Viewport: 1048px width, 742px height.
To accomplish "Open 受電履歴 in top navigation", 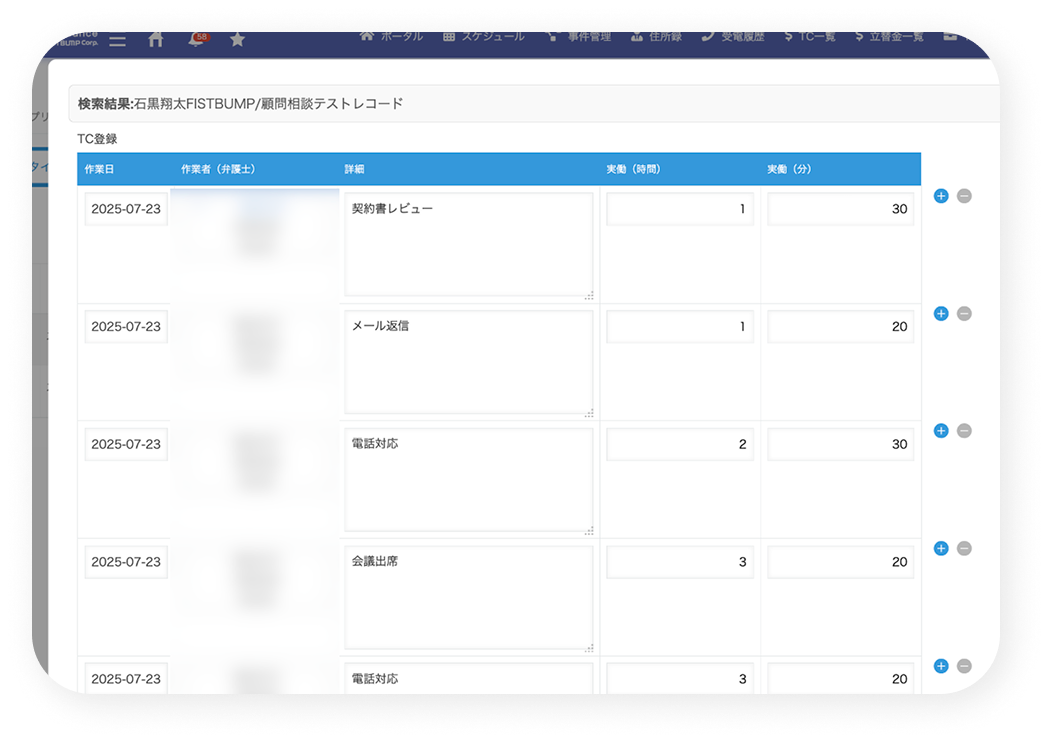I will pyautogui.click(x=733, y=36).
